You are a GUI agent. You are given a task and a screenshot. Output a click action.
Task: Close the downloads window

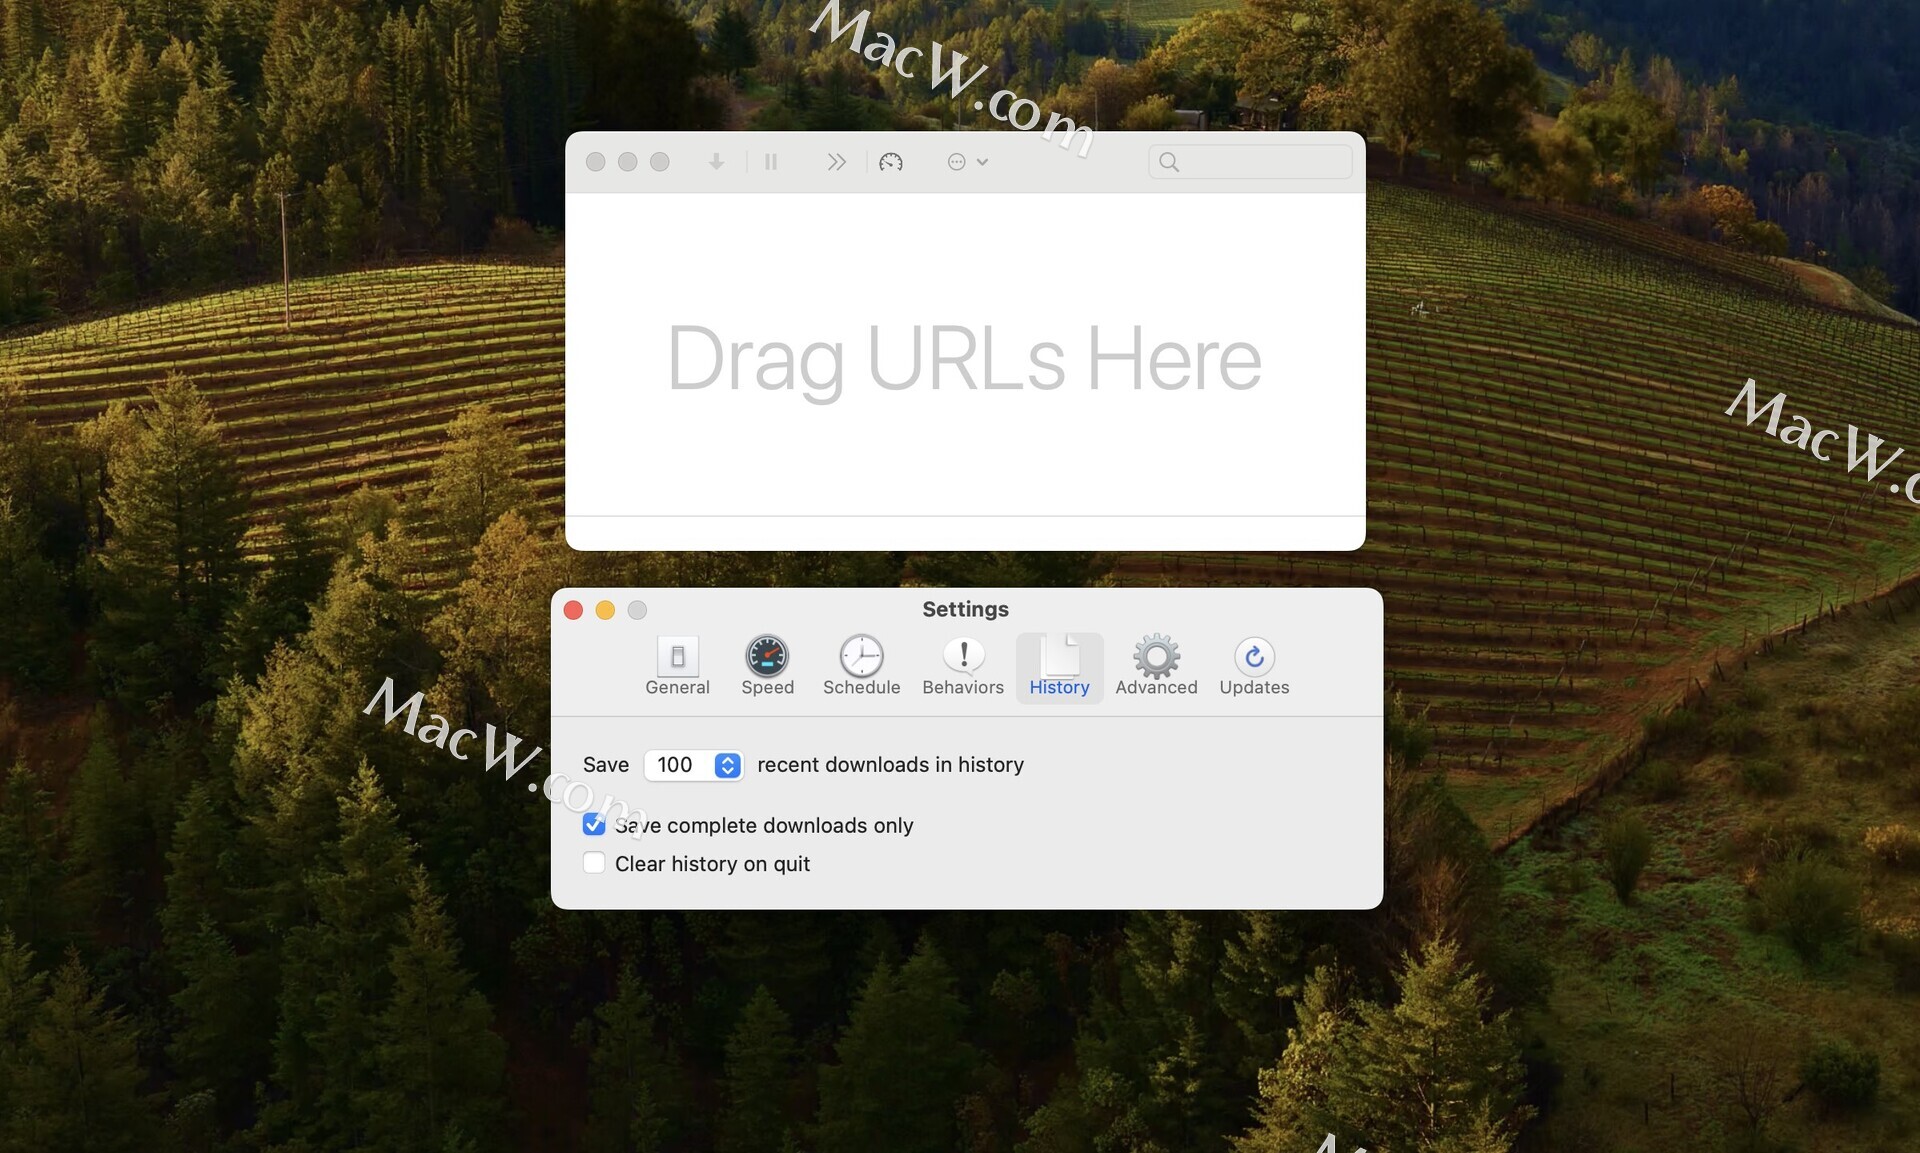point(595,162)
